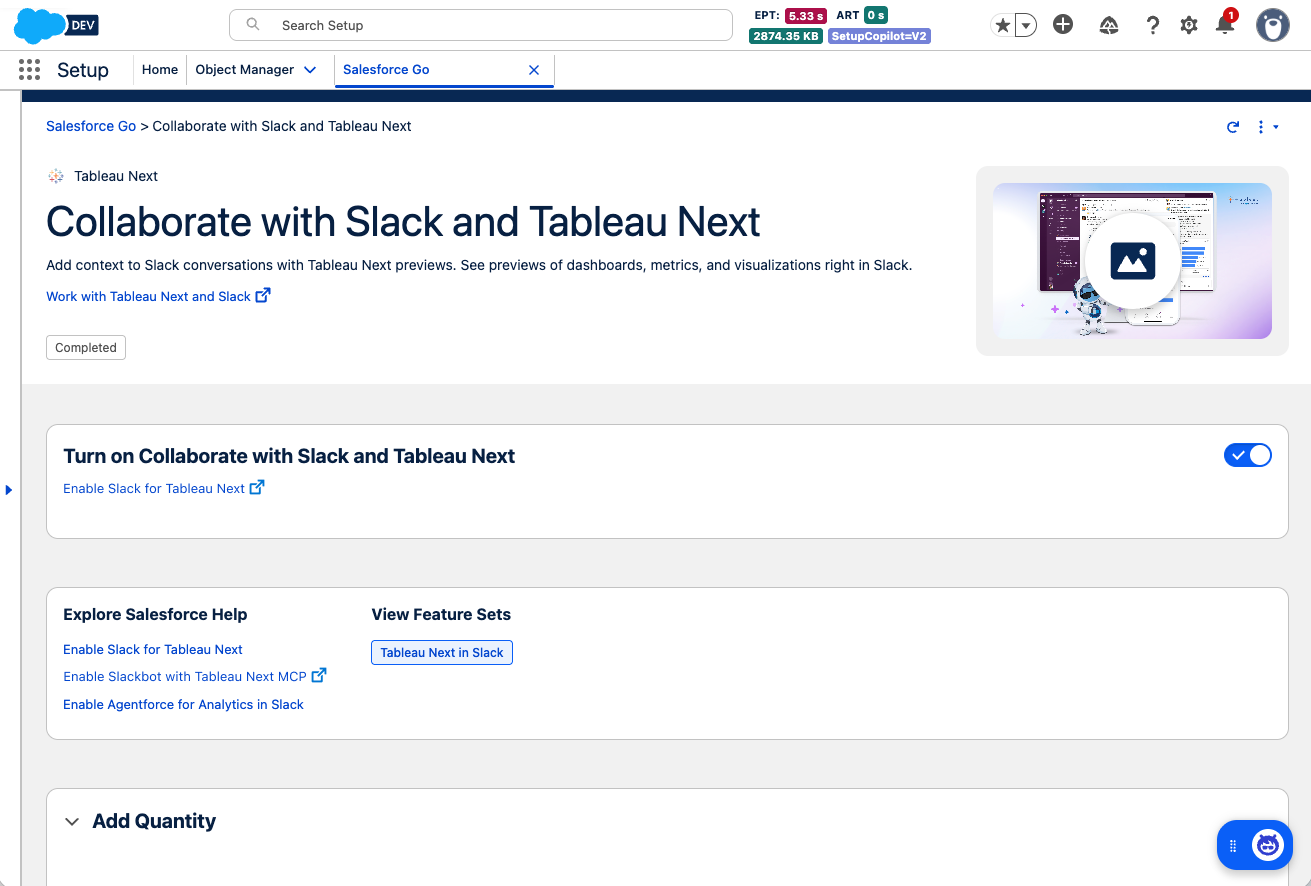Click the ART 0 s indicator
This screenshot has width=1311, height=886.
[862, 15]
